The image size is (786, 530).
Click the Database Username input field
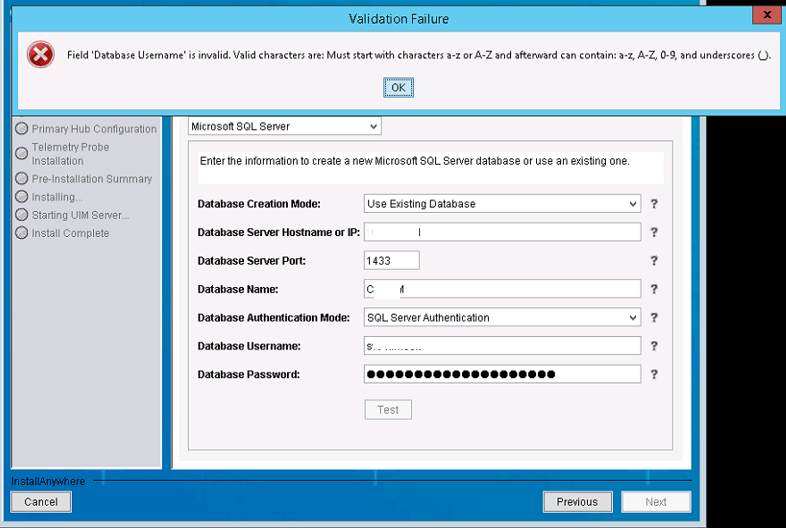tap(502, 346)
